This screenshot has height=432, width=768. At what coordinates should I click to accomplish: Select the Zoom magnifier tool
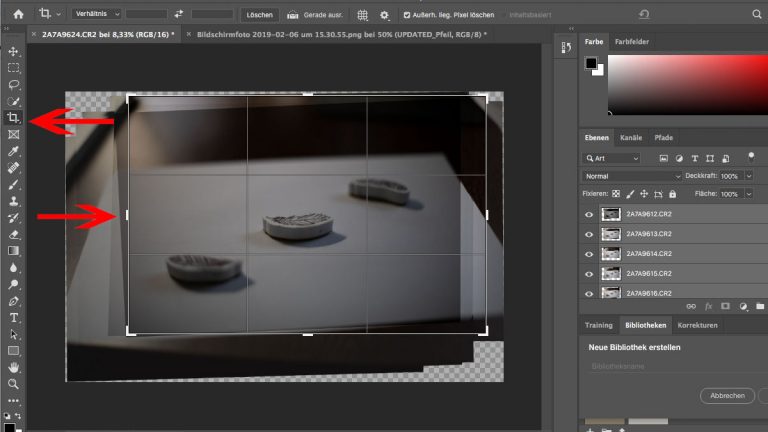[14, 384]
